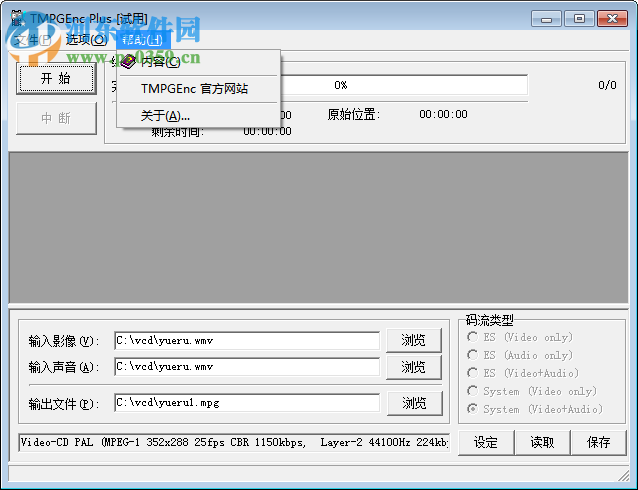The width and height of the screenshot is (638, 490).
Task: Close the TMPGEnc Plus window
Action: [612, 19]
